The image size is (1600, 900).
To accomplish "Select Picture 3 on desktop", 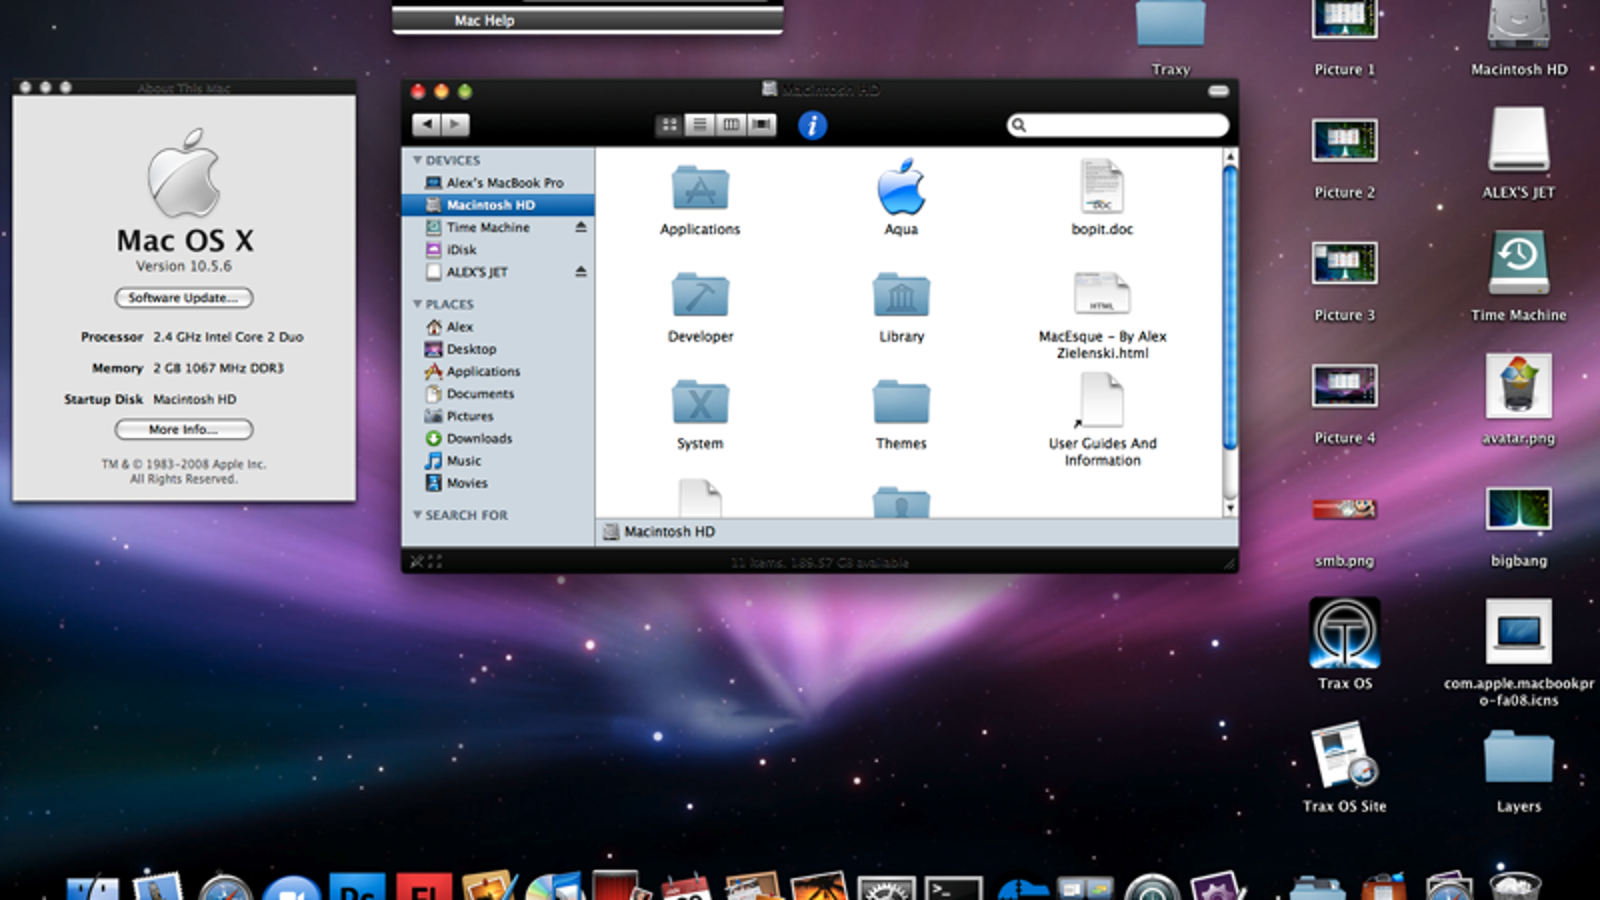I will (1345, 281).
